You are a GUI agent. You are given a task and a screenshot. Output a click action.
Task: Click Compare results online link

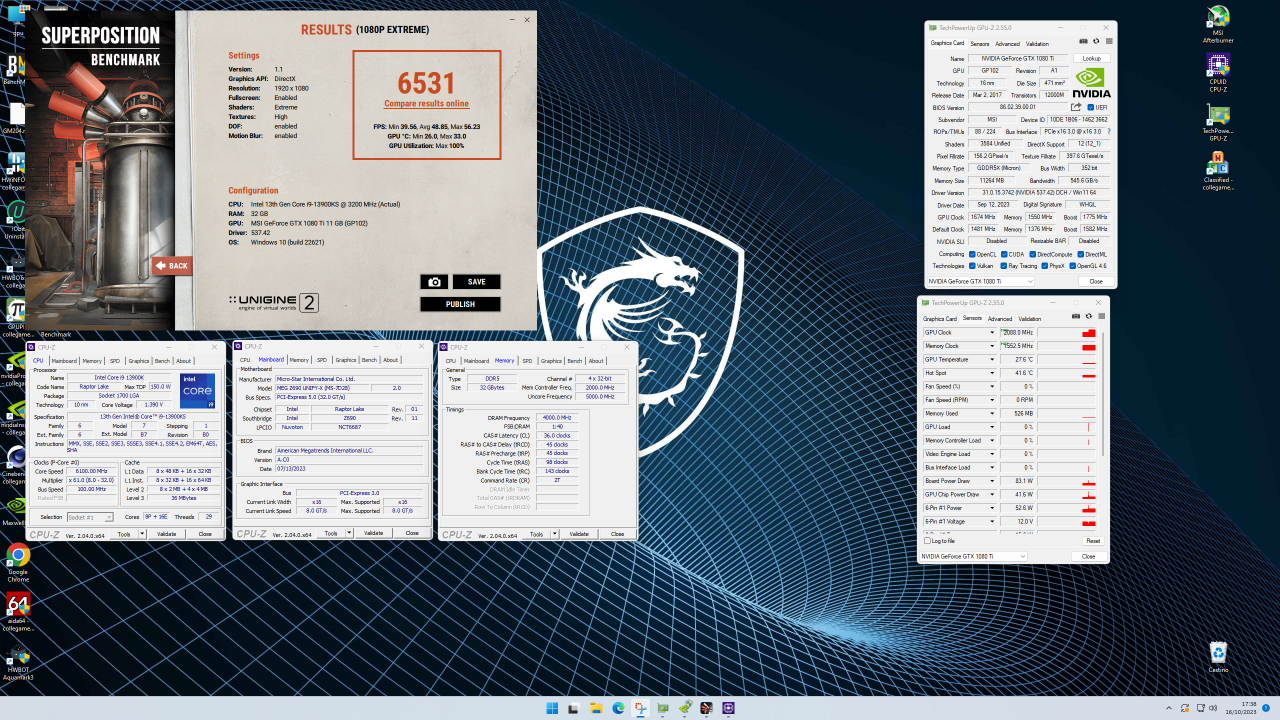pyautogui.click(x=426, y=104)
